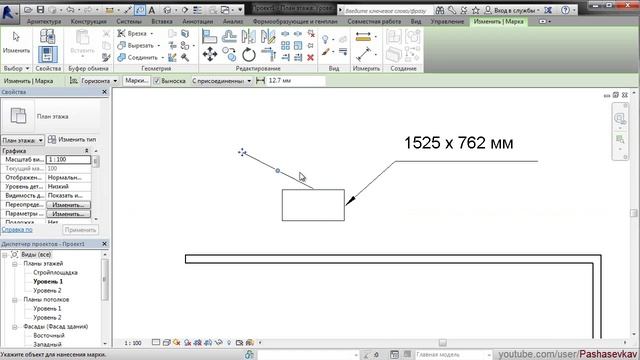
Task: Collapse the Фасады tree node
Action: click(15, 327)
